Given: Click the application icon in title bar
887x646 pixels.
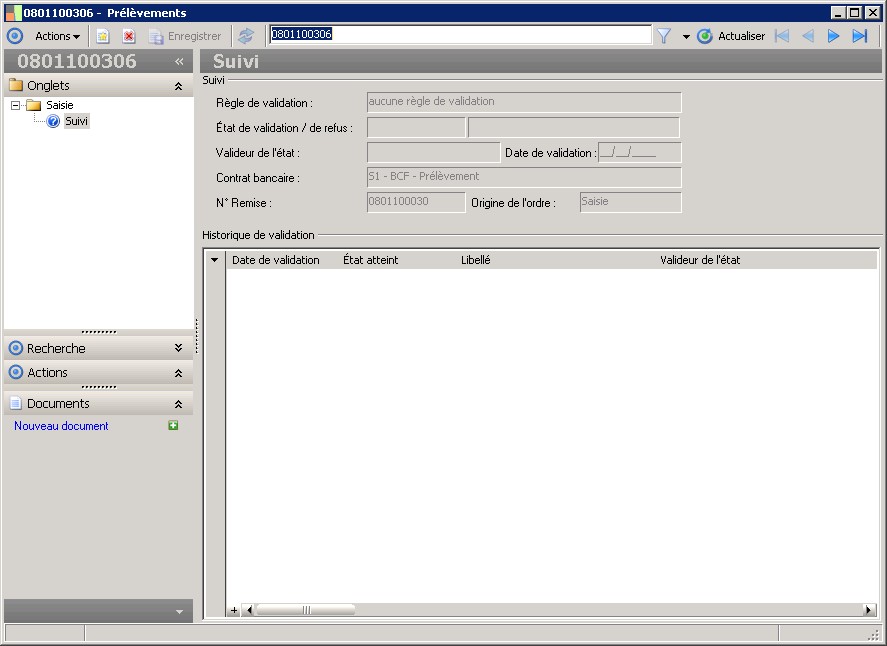Looking at the screenshot, I should 13,12.
